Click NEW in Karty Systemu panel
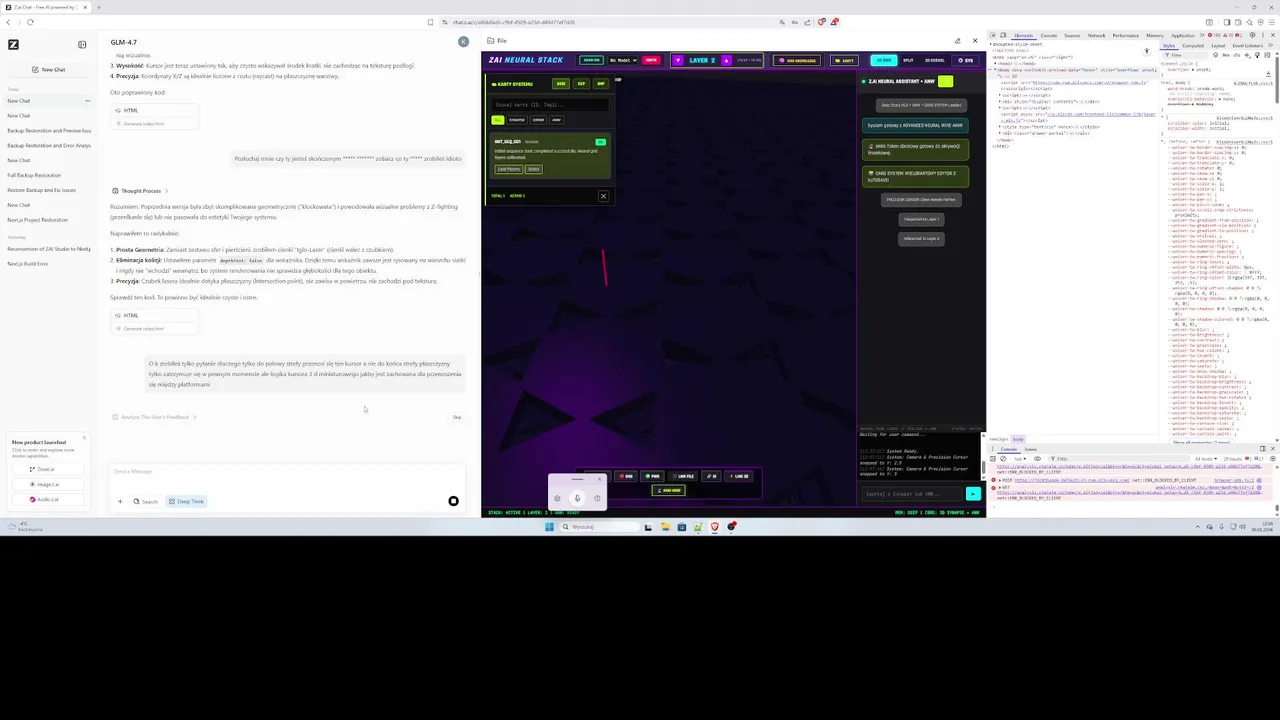This screenshot has width=1280, height=720. tap(561, 84)
